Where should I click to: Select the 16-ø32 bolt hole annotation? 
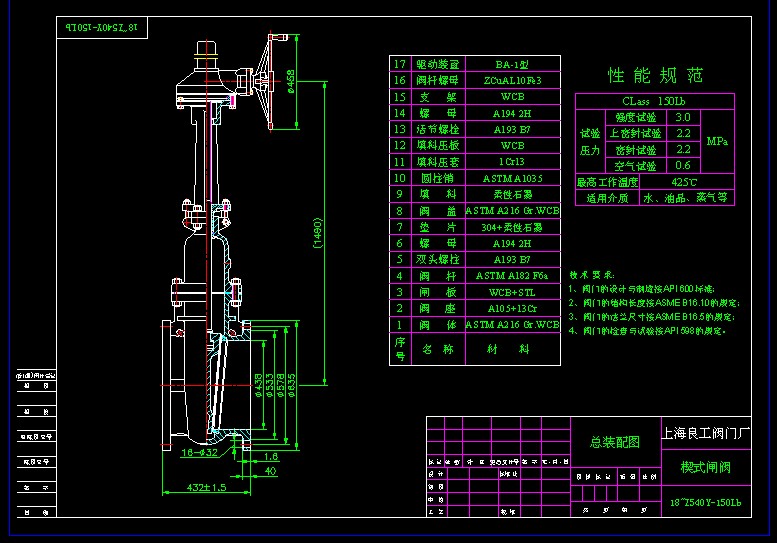(200, 453)
